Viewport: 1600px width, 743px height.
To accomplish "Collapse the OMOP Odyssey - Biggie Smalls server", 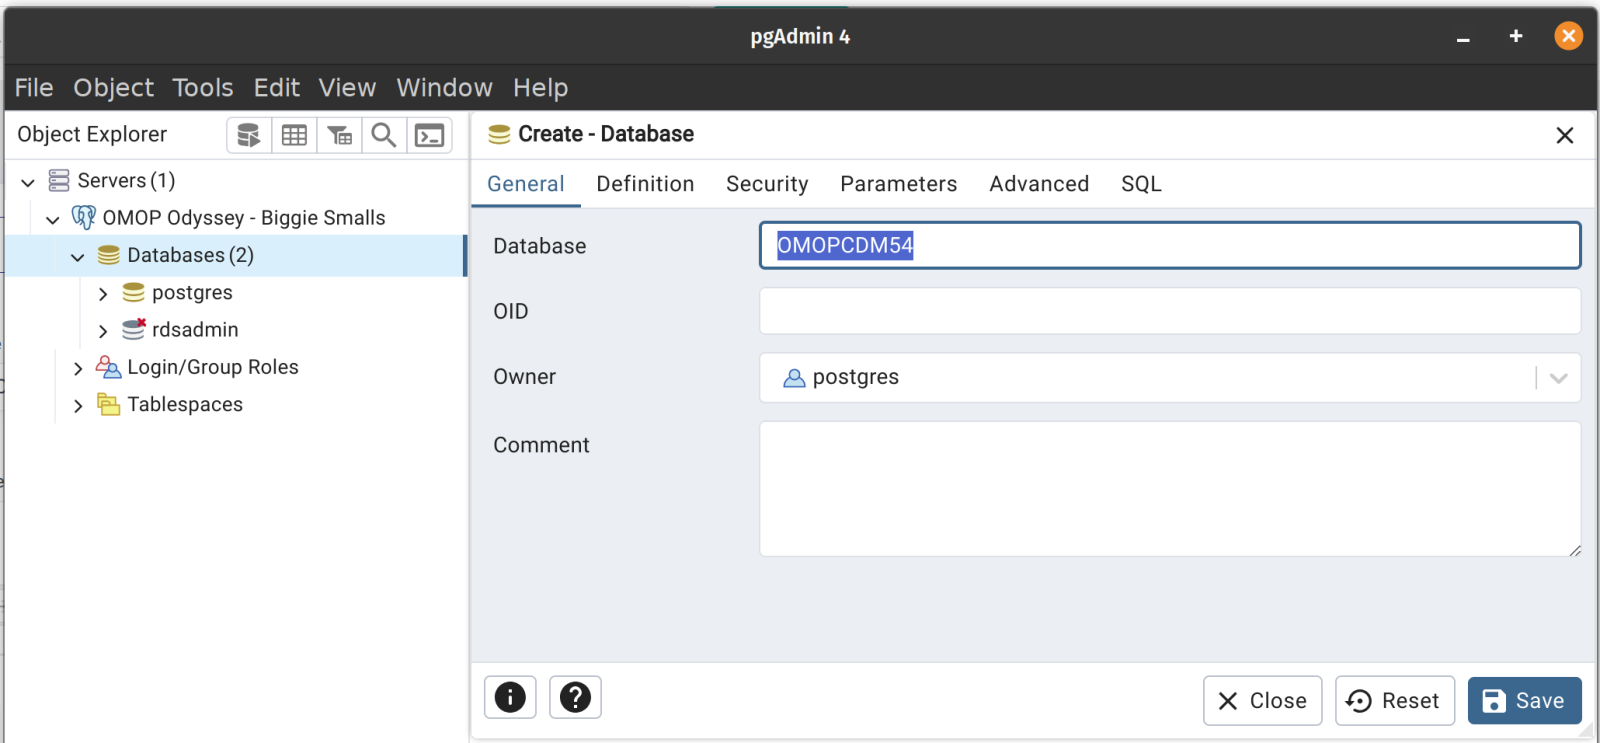I will coord(53,219).
